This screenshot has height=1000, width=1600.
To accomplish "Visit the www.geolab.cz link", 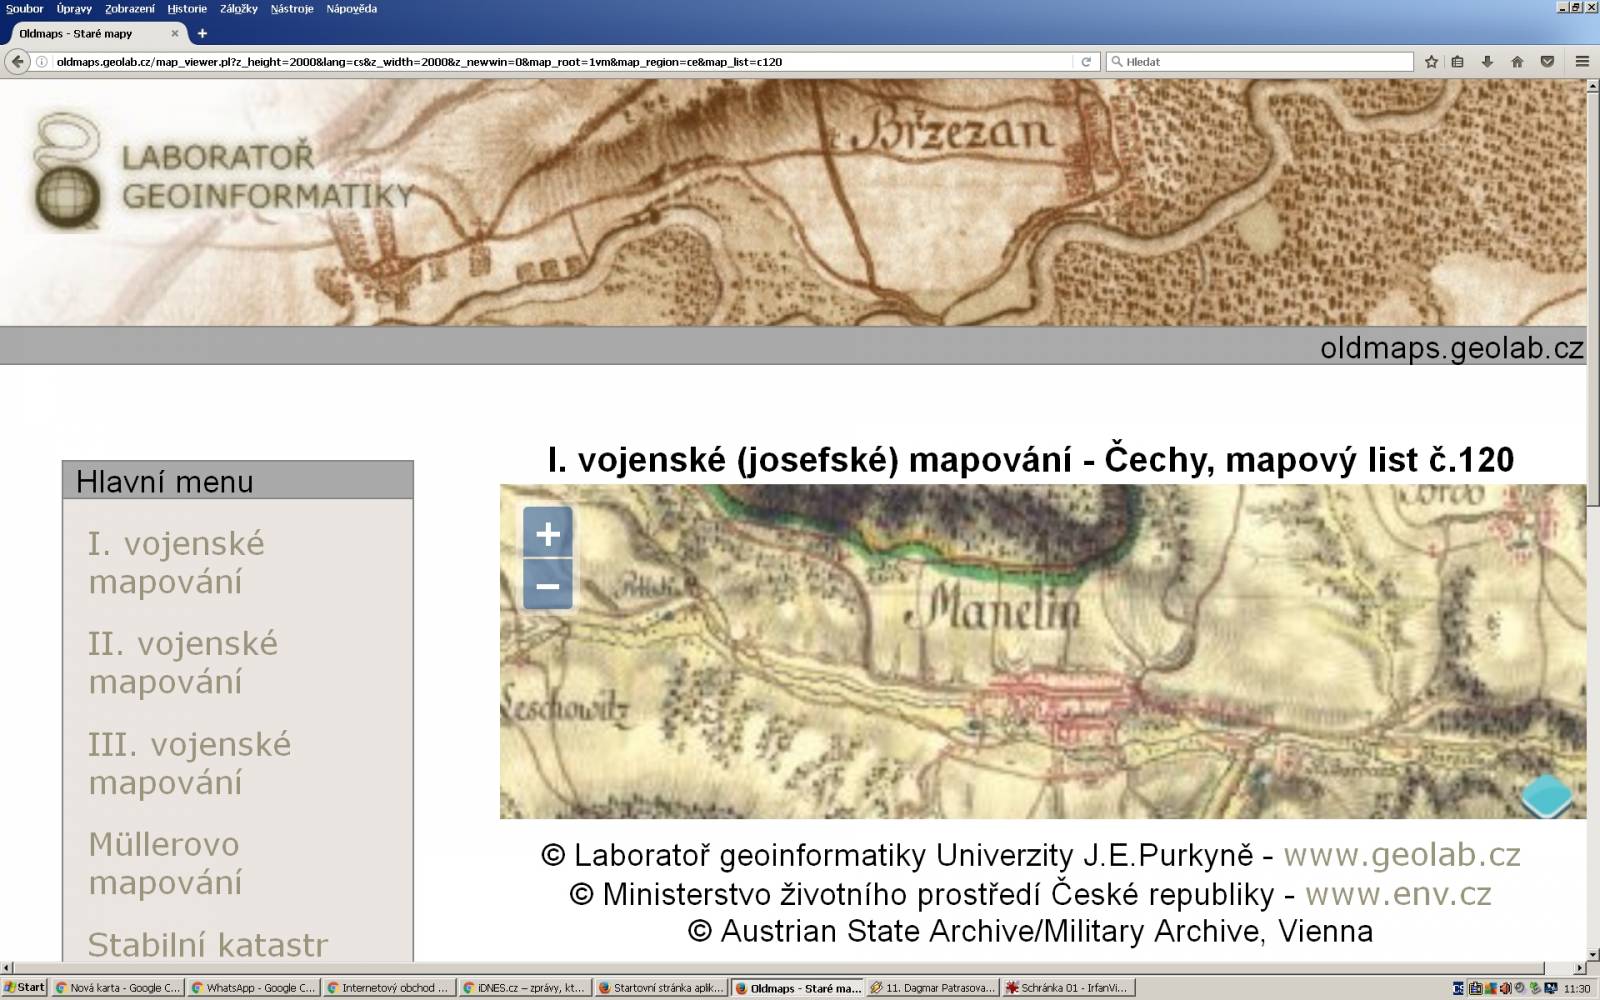I will tap(1402, 855).
